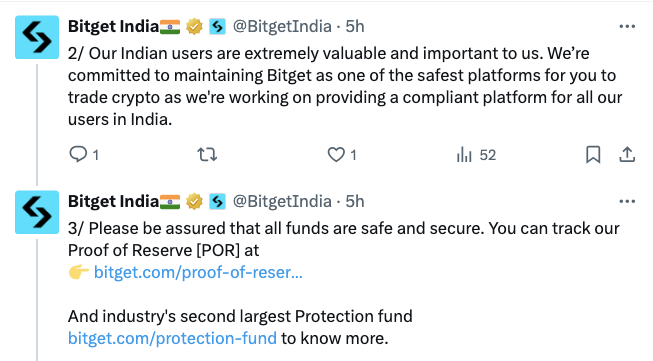653x361 pixels.
Task: Open more options menu on first tweet
Action: tap(627, 26)
